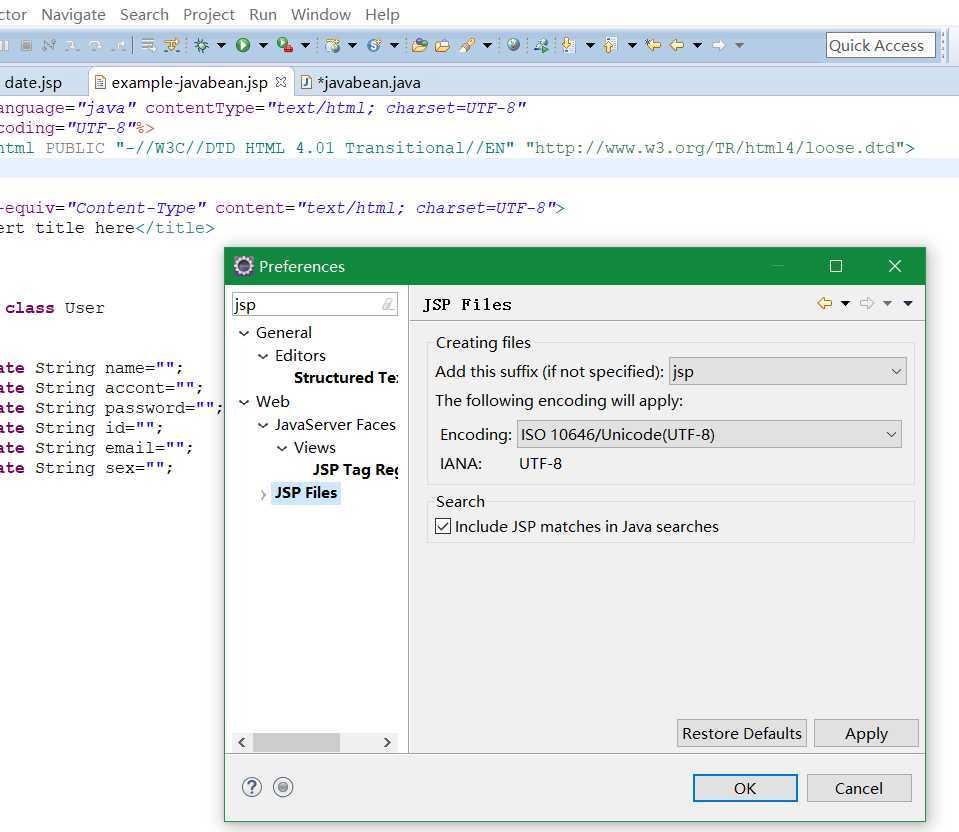
Task: Clear the jsp filter text icon
Action: [x=388, y=304]
